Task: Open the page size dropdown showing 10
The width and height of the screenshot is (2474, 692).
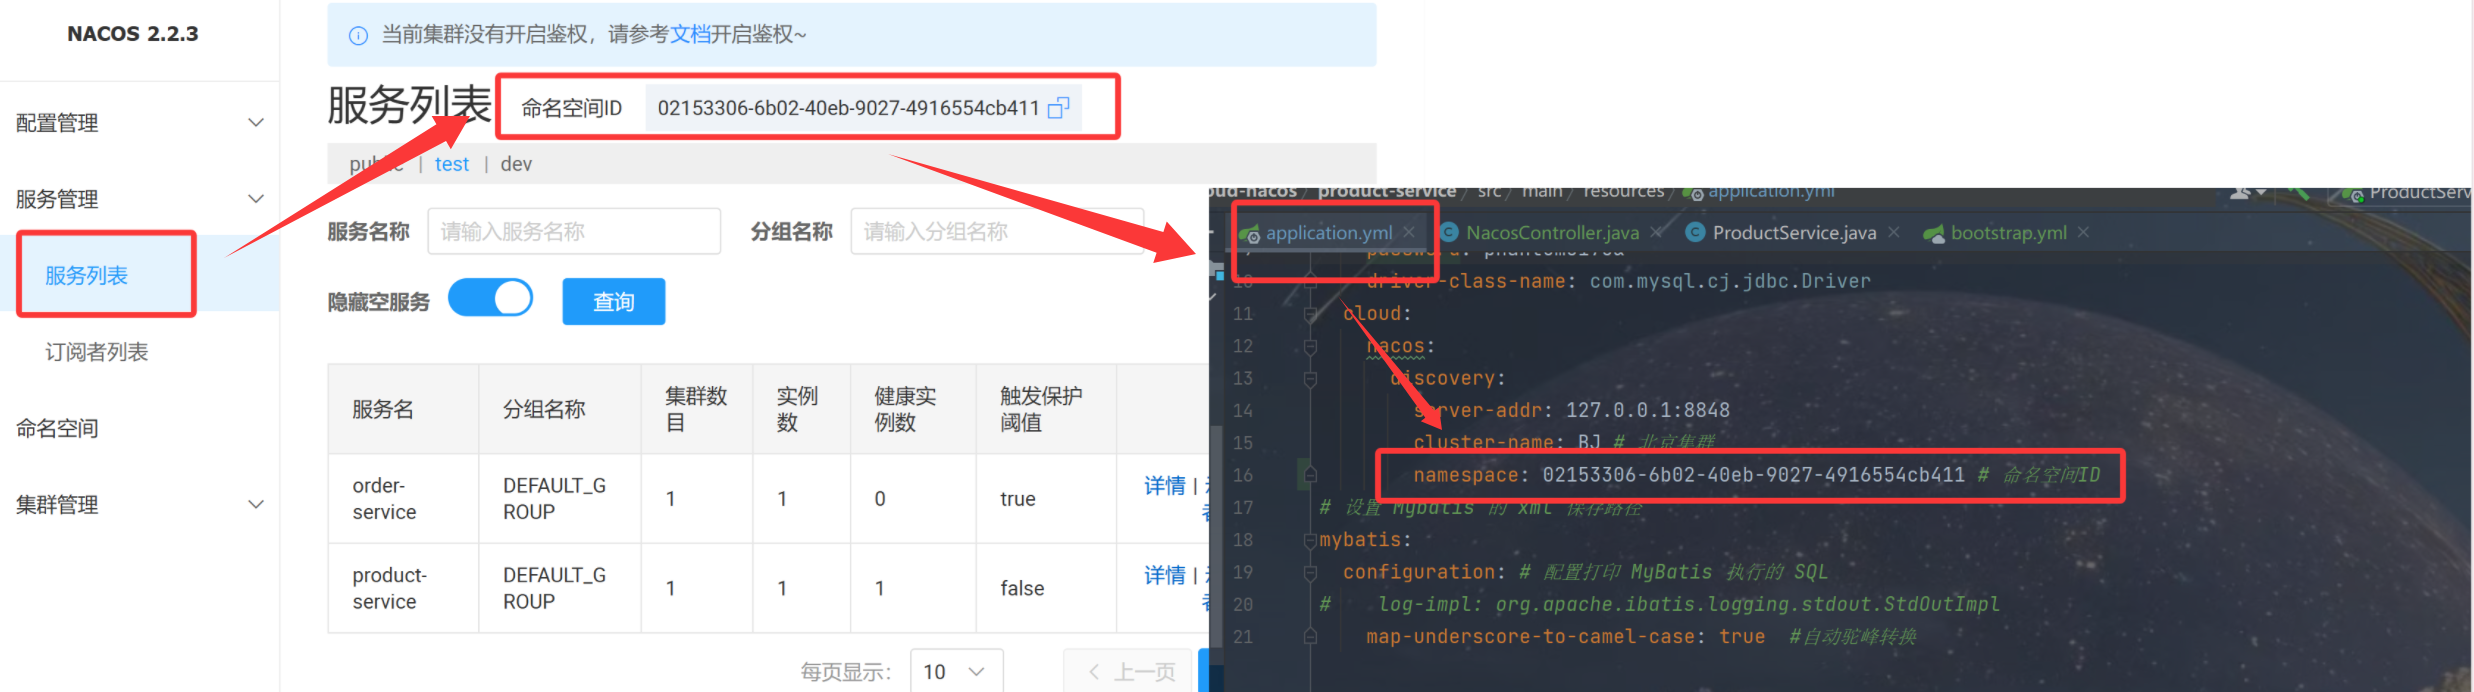Action: tap(956, 671)
